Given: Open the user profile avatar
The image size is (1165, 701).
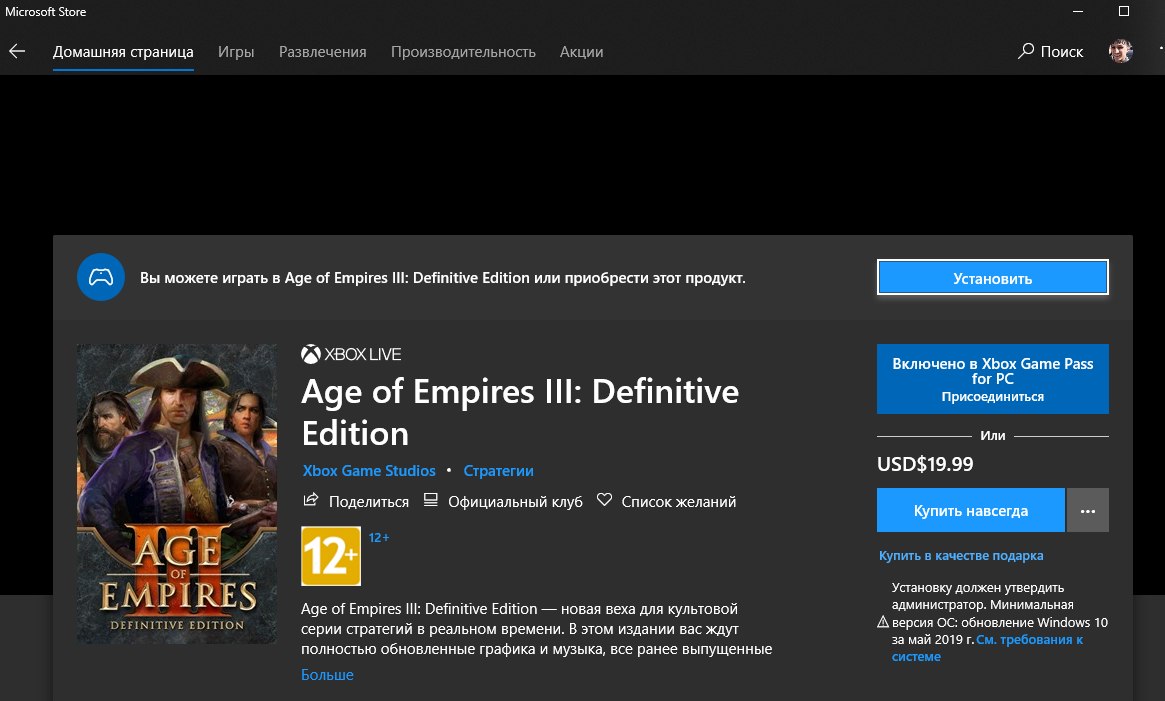Looking at the screenshot, I should pyautogui.click(x=1120, y=51).
